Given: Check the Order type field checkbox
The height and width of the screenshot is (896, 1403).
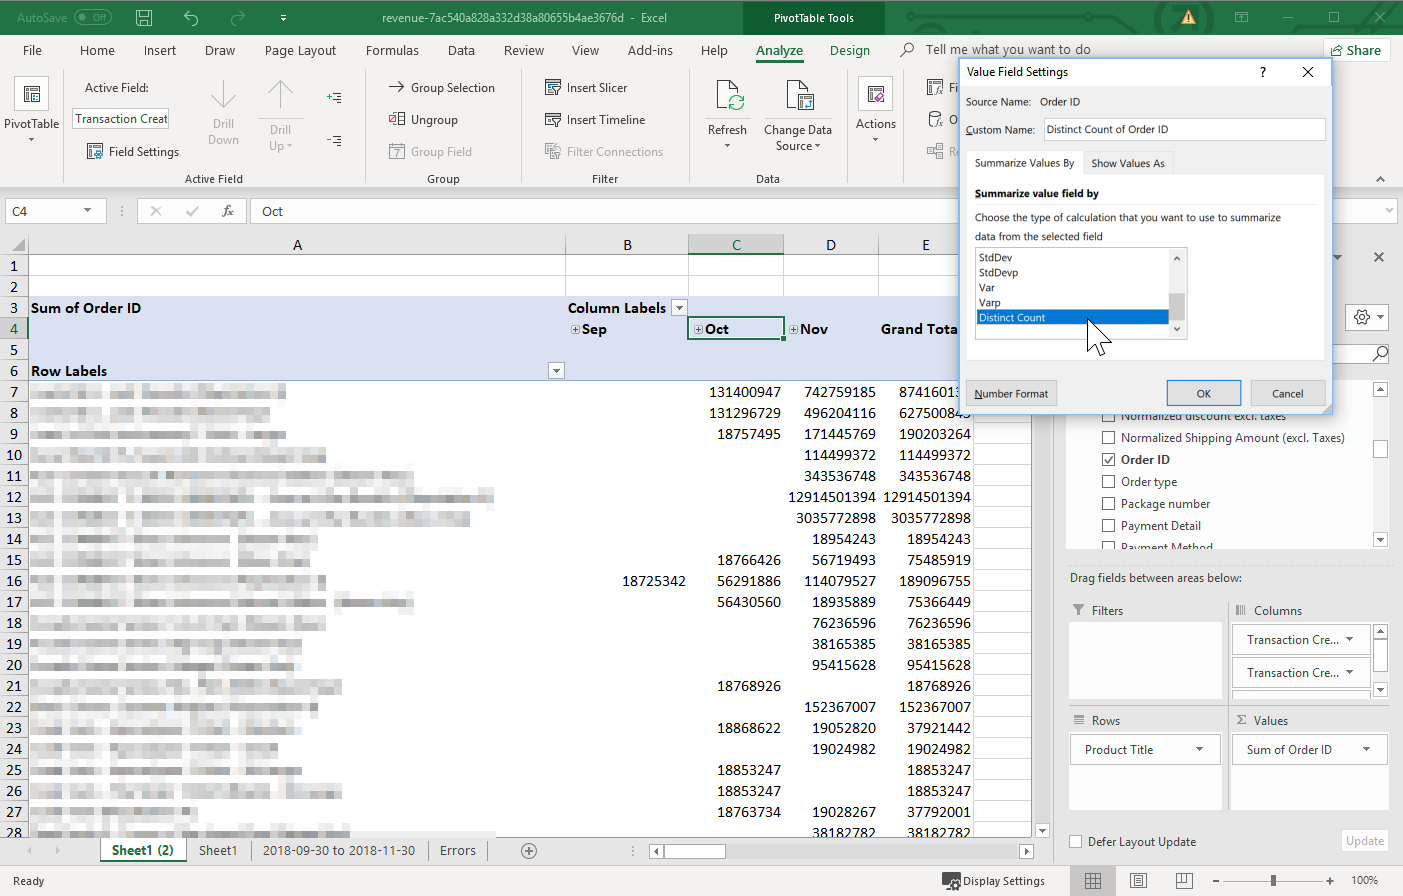Looking at the screenshot, I should point(1108,482).
